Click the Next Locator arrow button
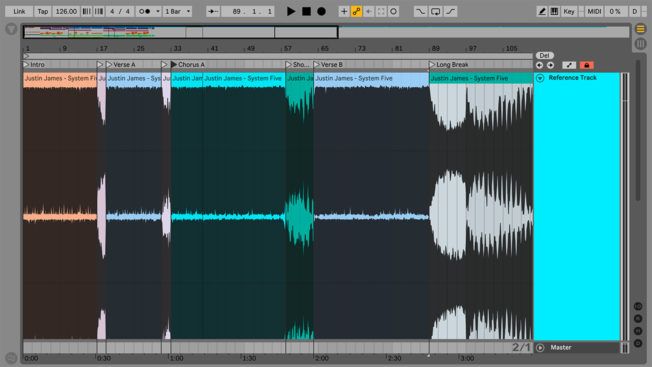This screenshot has height=367, width=652. (x=550, y=65)
